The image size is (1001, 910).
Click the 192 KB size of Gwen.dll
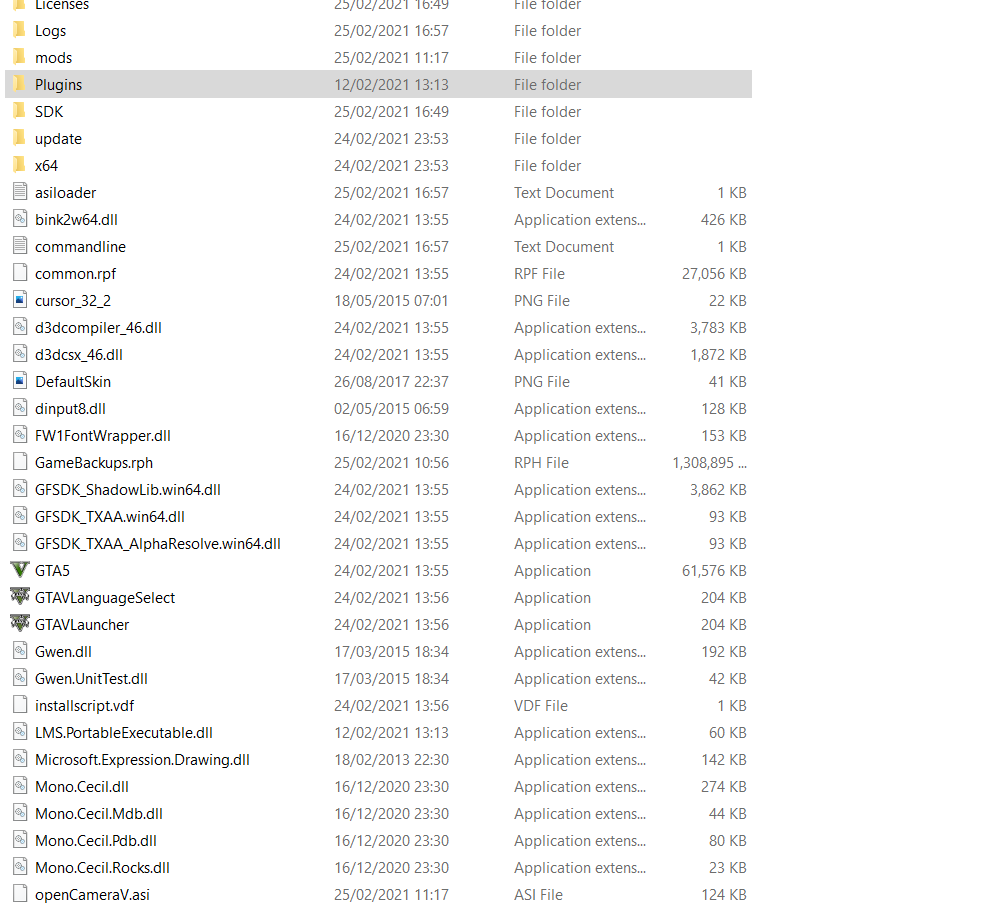(x=724, y=652)
